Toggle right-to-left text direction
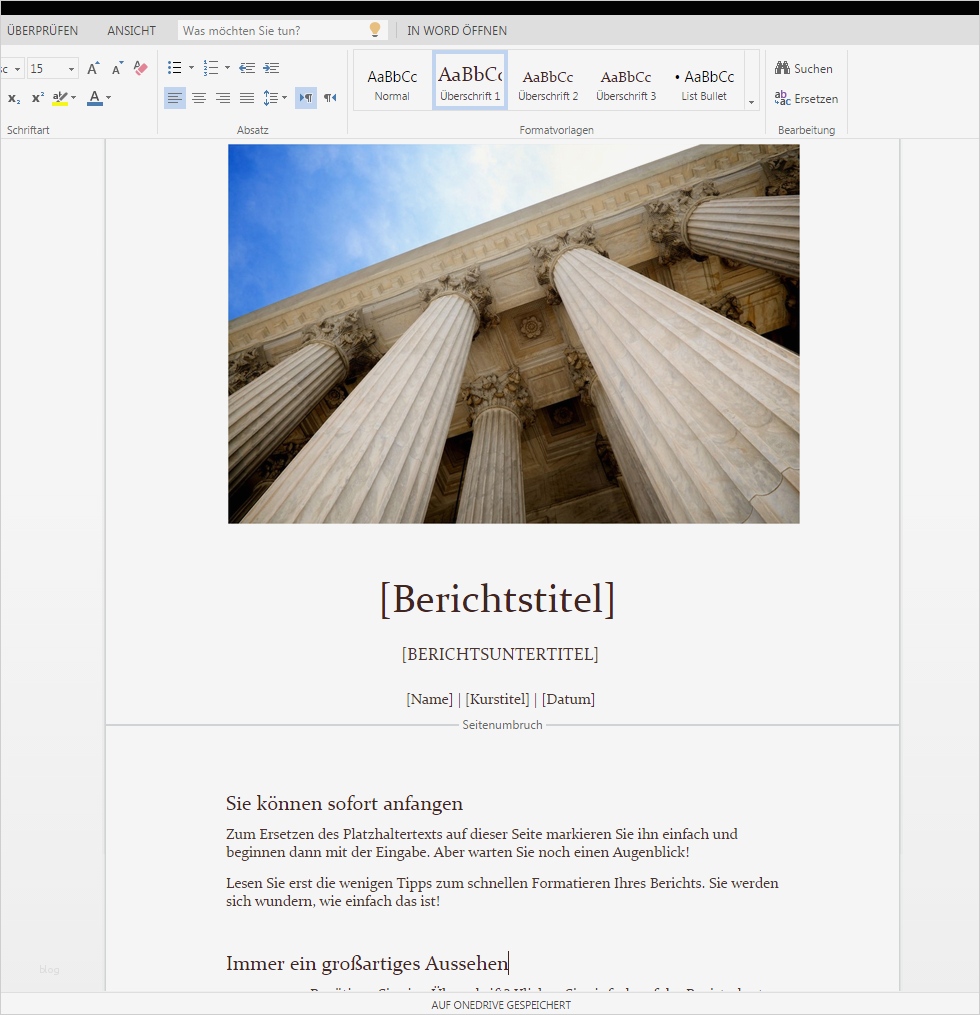The width and height of the screenshot is (980, 1015). tap(330, 98)
